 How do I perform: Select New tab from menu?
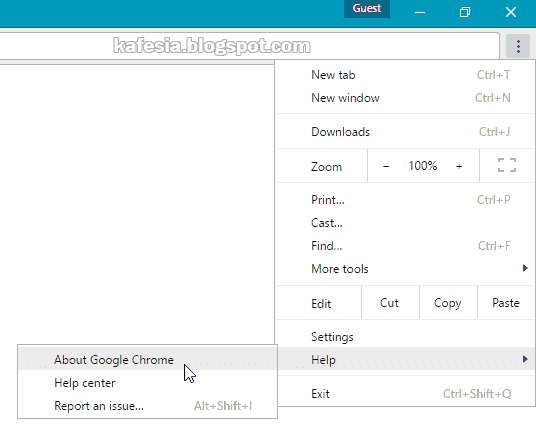(x=405, y=75)
